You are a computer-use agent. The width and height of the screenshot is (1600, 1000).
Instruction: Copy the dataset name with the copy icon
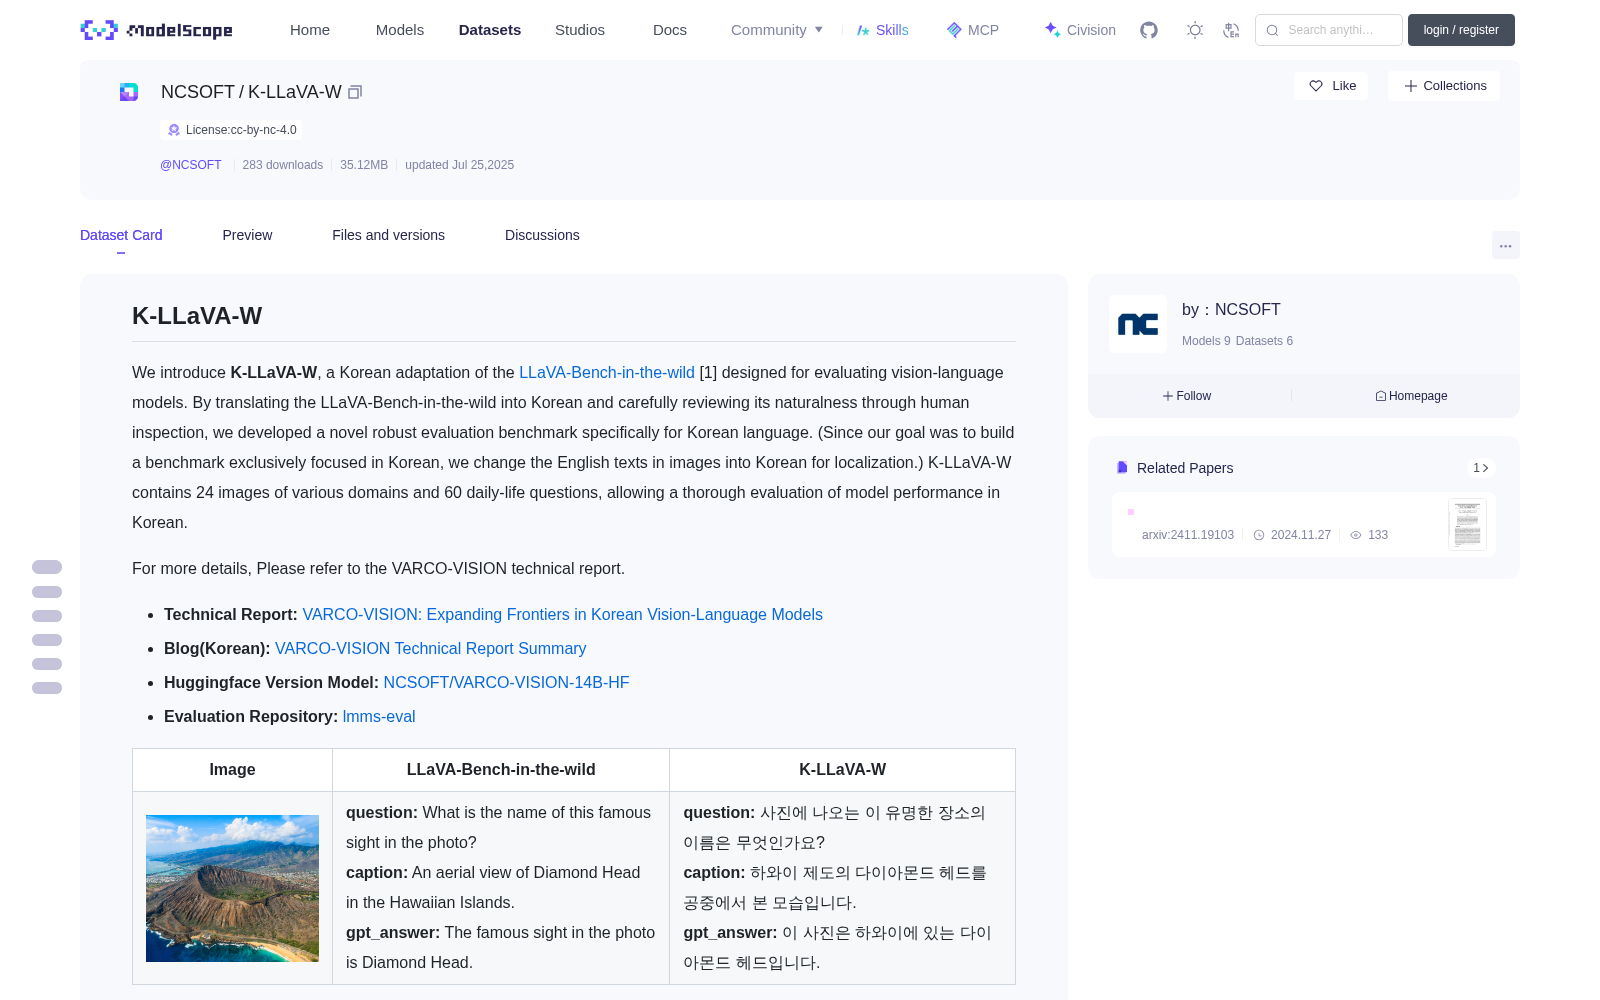tap(355, 92)
